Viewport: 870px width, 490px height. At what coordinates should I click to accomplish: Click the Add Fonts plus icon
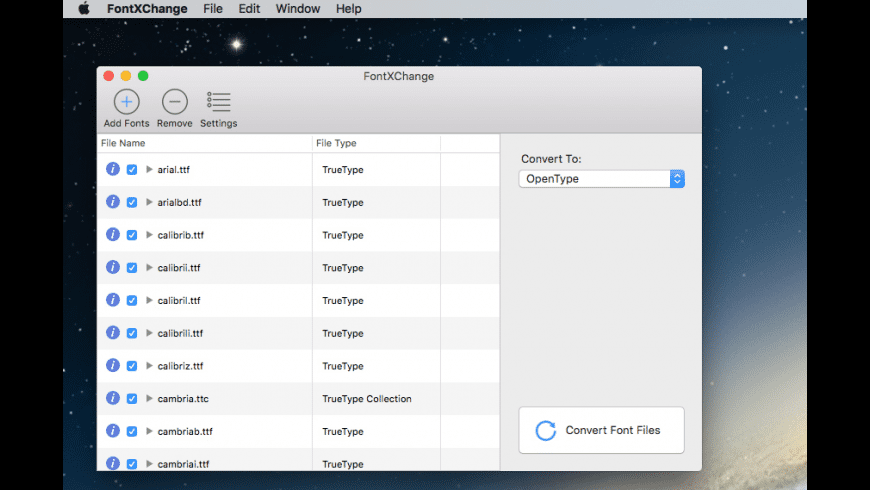(x=126, y=102)
